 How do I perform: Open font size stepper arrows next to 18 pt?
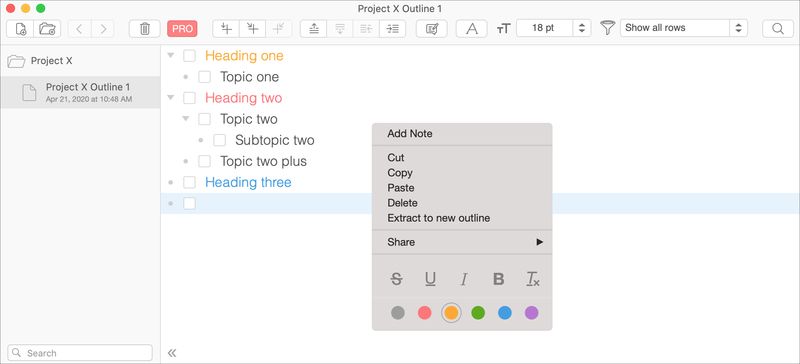582,28
